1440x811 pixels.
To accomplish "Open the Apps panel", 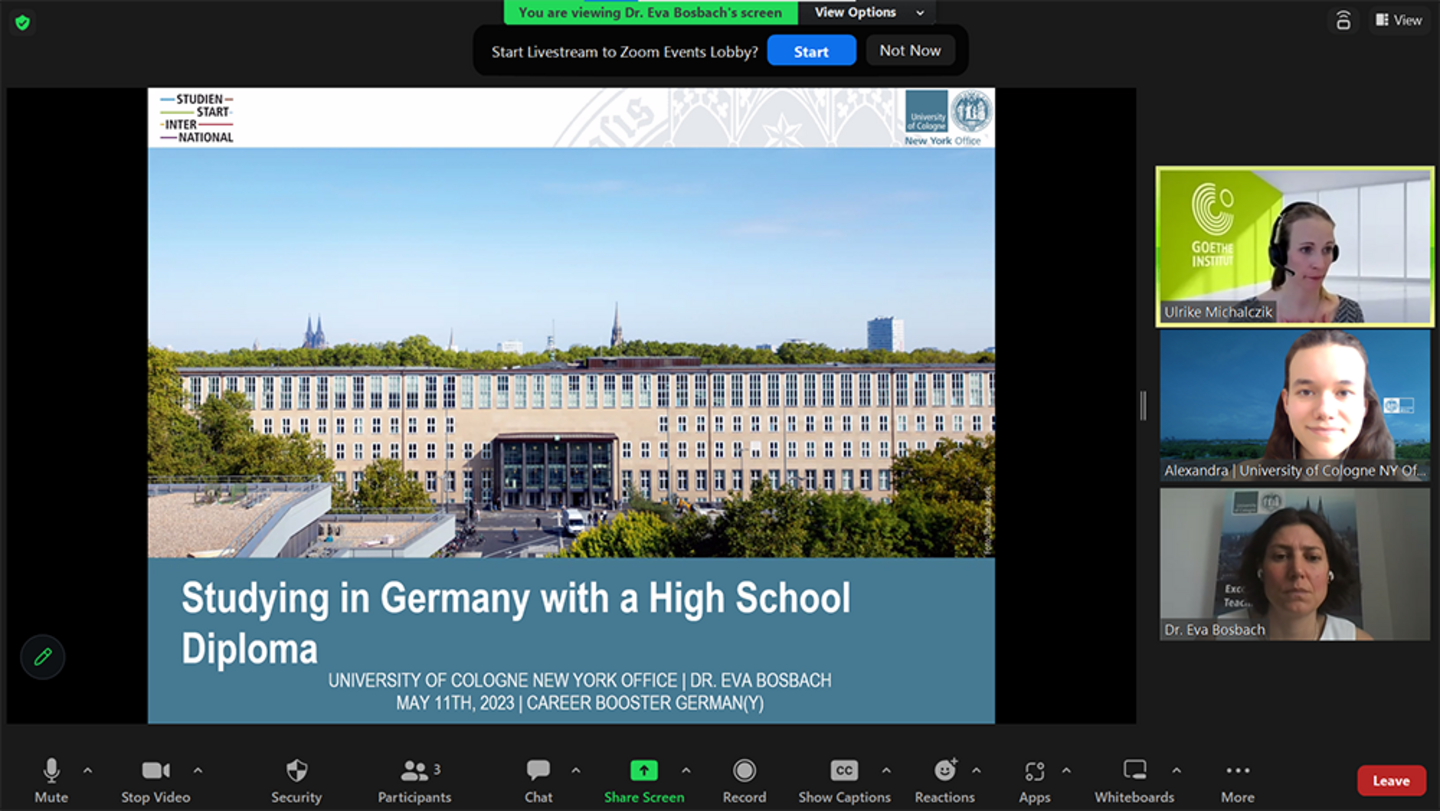I will [1034, 780].
